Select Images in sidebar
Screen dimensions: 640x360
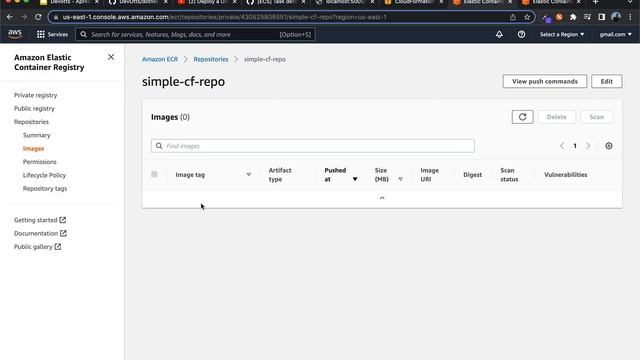[x=33, y=149]
